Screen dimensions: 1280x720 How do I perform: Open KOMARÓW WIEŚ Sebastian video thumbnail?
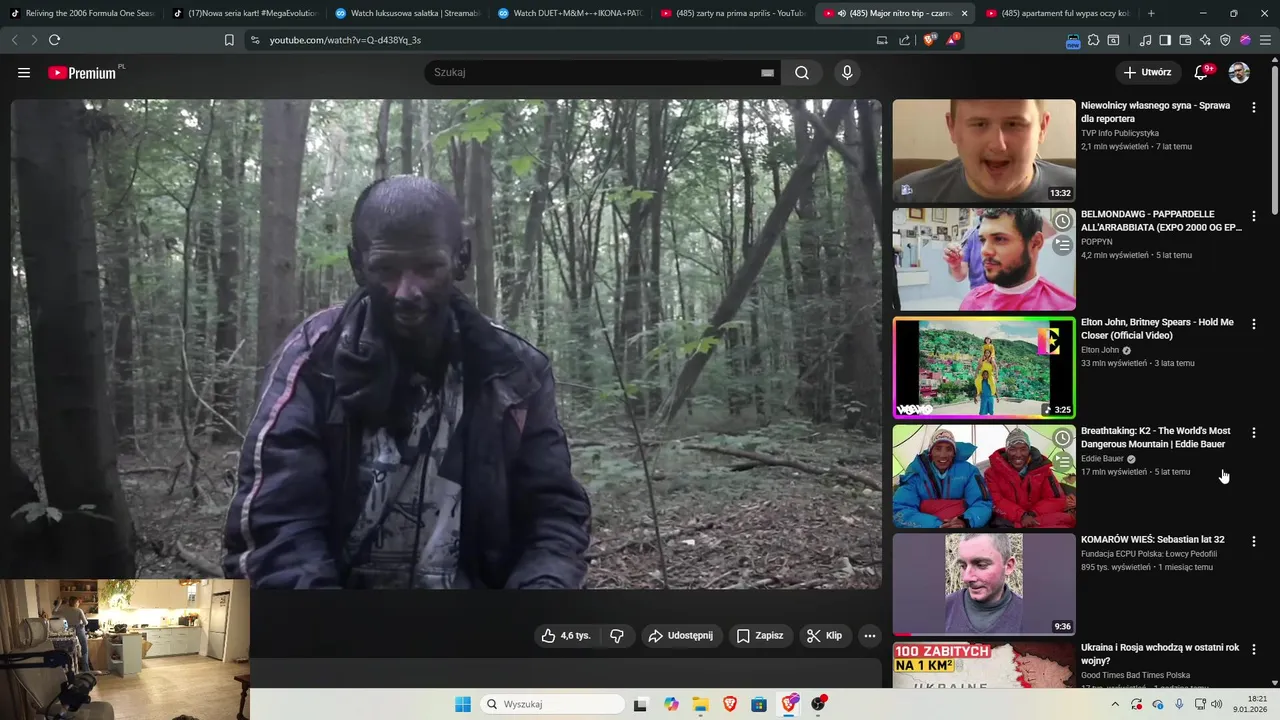(984, 584)
